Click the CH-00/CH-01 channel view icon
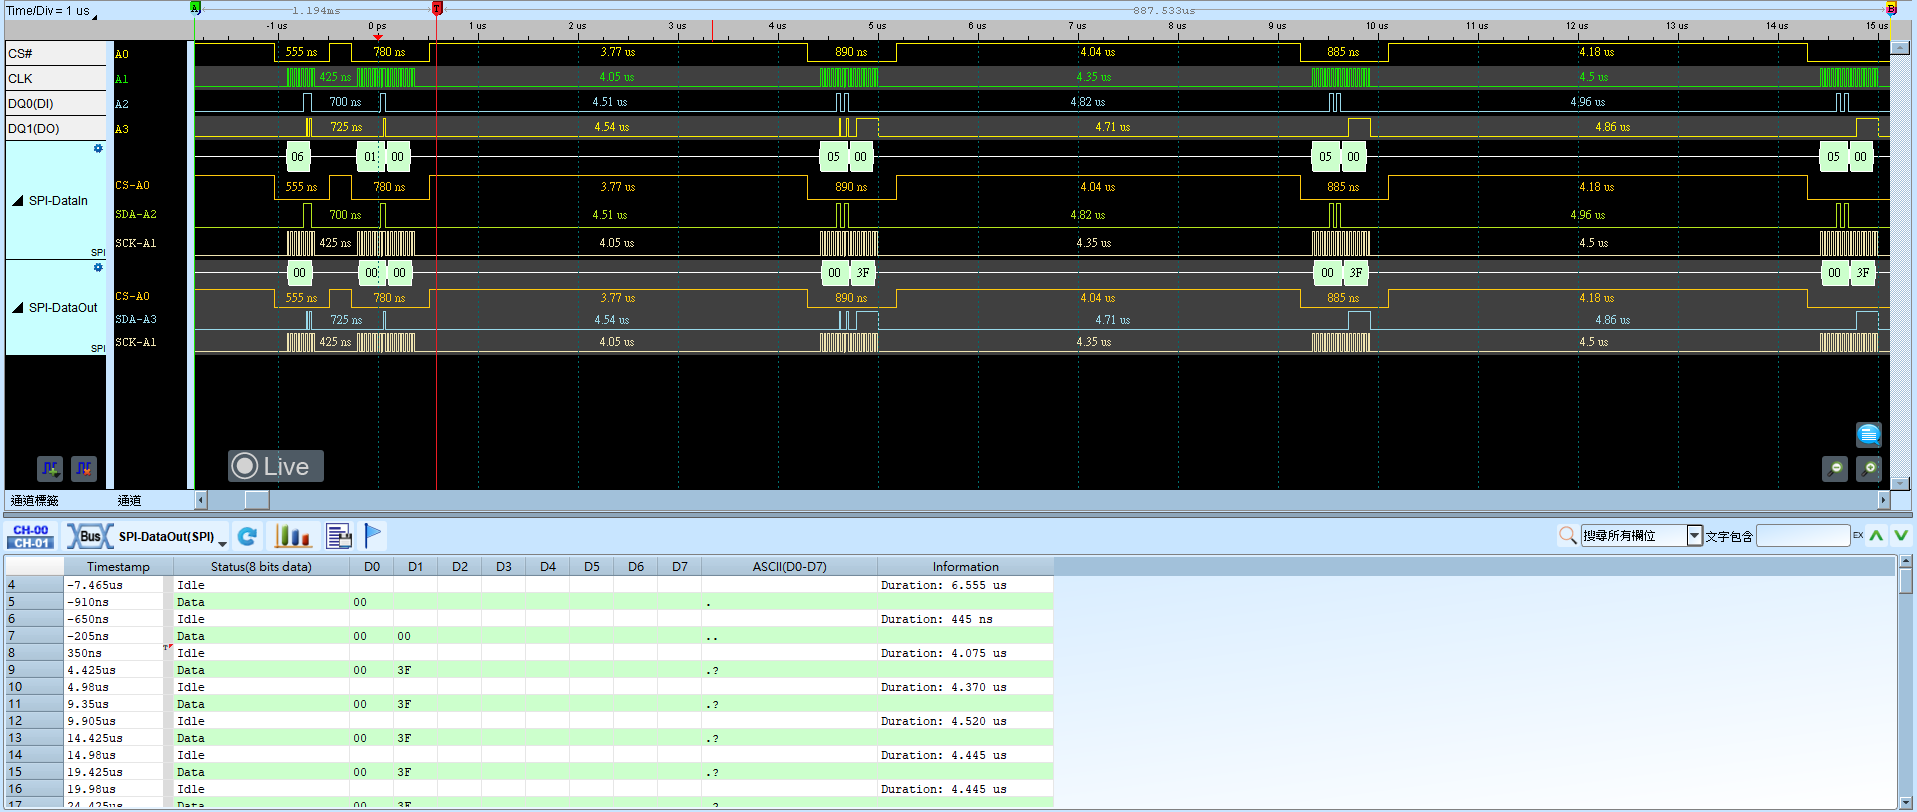1917x812 pixels. click(31, 537)
